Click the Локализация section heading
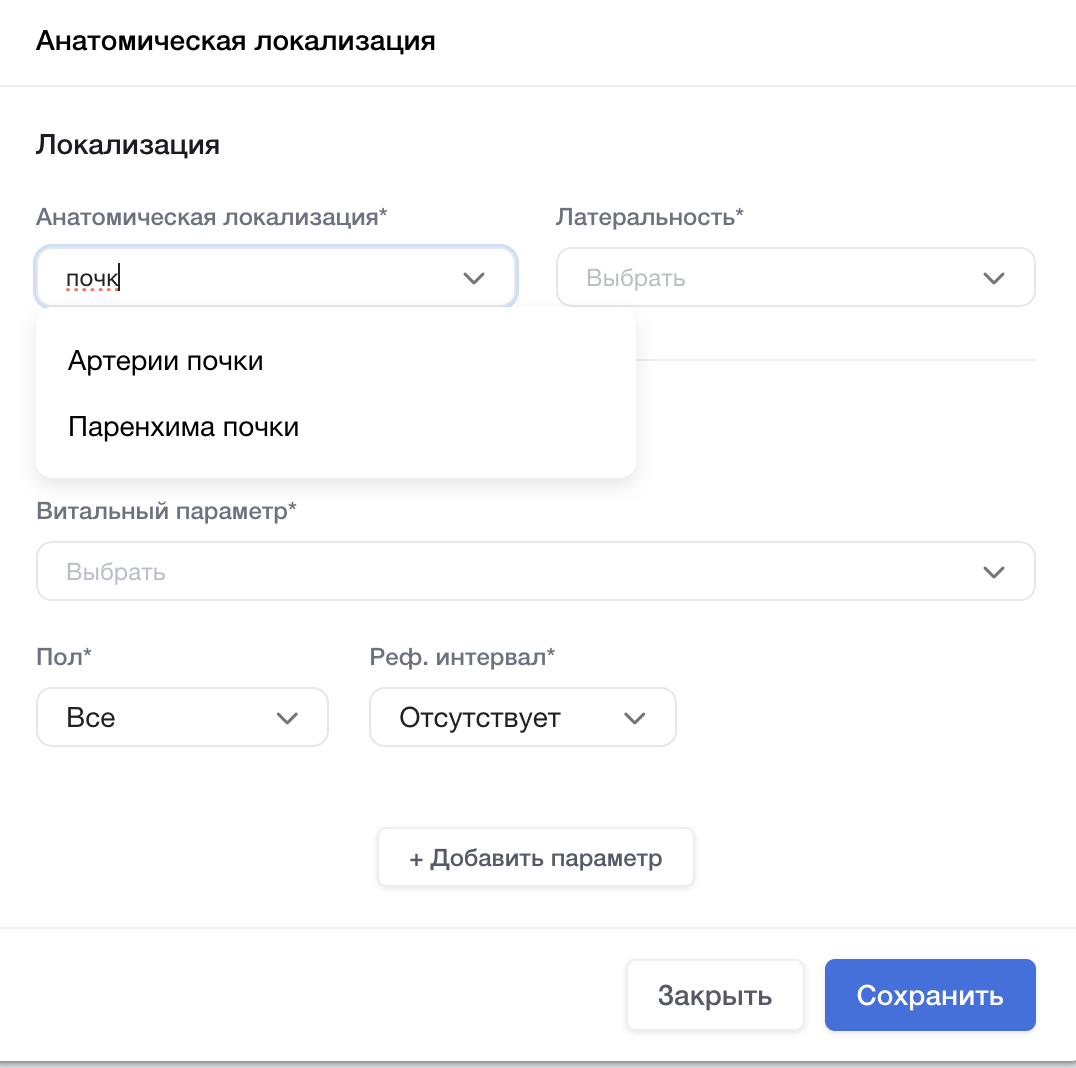The height and width of the screenshot is (1068, 1076). click(x=128, y=145)
